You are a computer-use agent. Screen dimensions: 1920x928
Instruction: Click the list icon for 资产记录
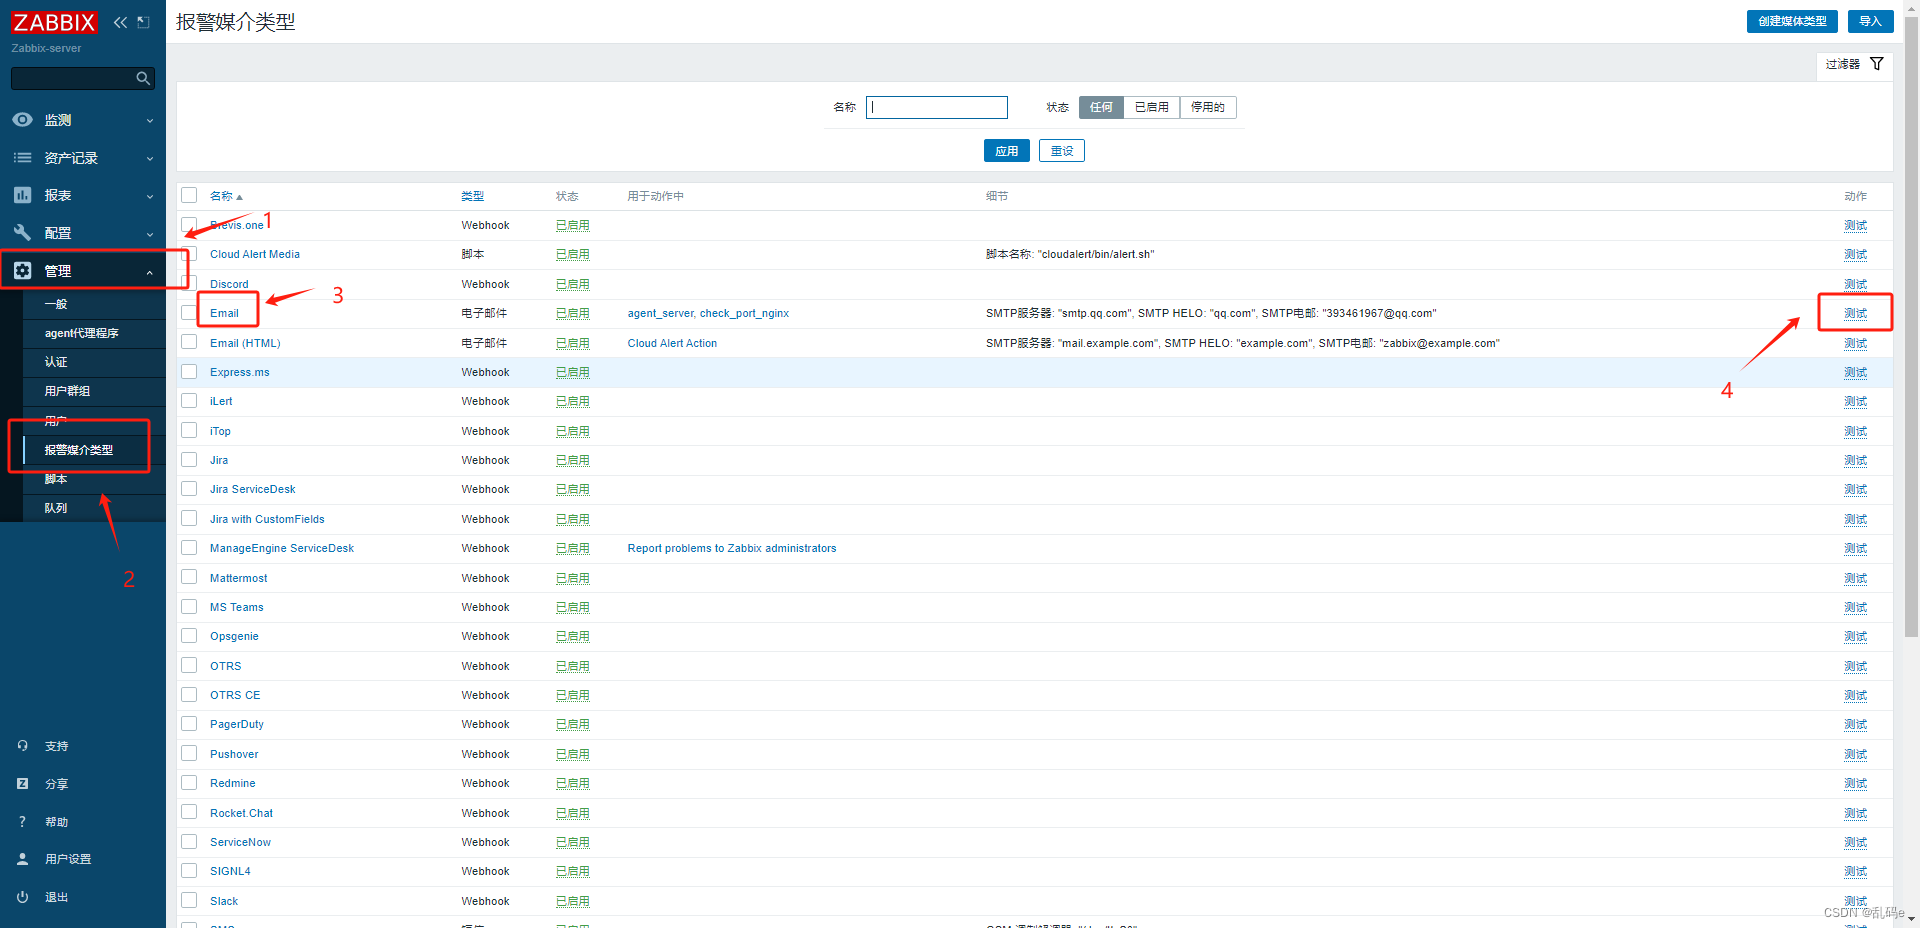tap(22, 158)
